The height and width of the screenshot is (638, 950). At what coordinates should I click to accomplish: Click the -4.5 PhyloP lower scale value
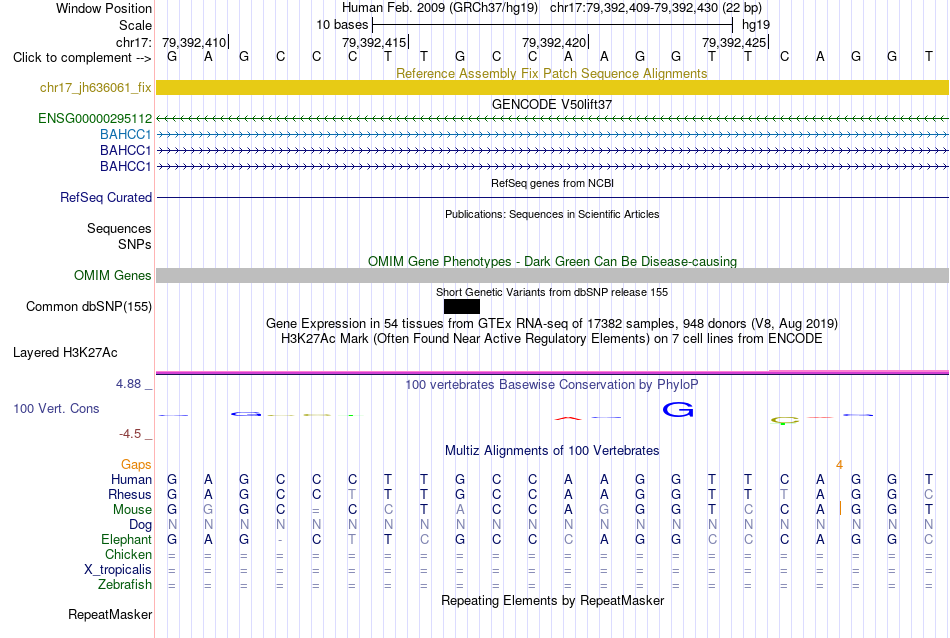[x=130, y=434]
